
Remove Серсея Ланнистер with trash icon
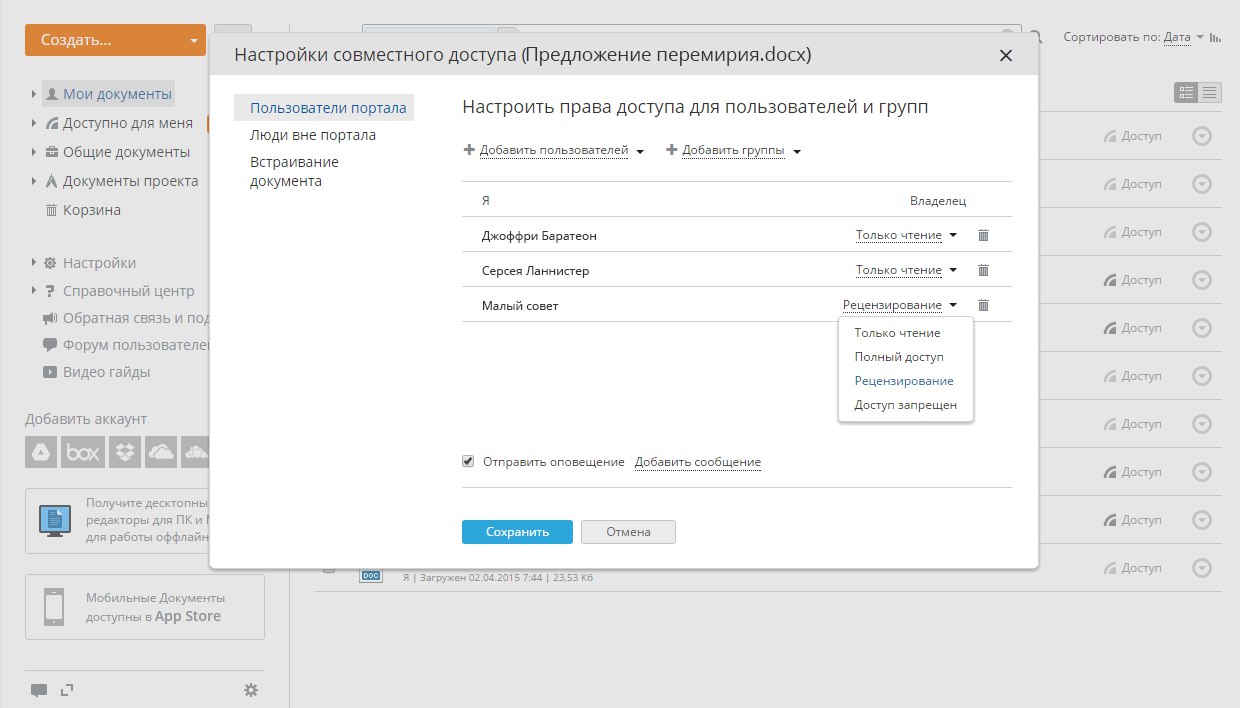pyautogui.click(x=983, y=270)
